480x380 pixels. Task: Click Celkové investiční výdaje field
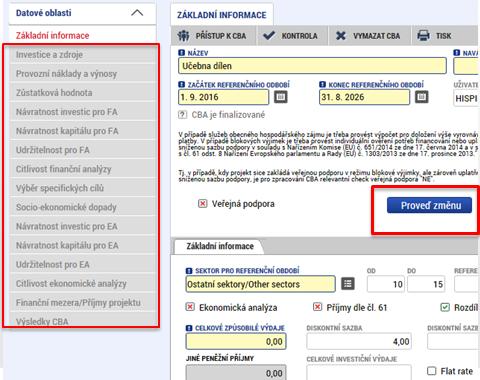pos(359,372)
